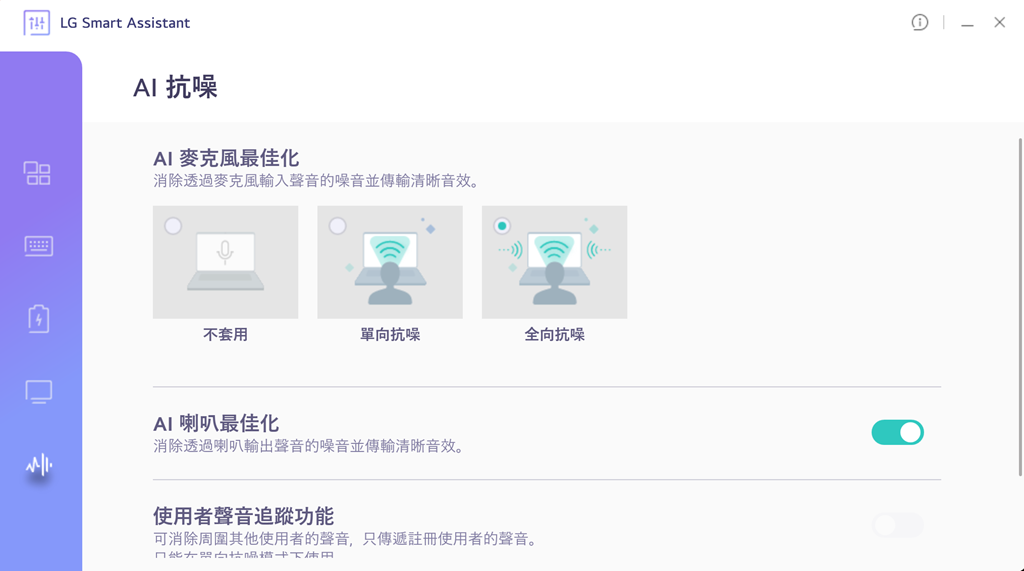Click the 全向抗噪 label text
This screenshot has width=1024, height=571.
click(554, 334)
